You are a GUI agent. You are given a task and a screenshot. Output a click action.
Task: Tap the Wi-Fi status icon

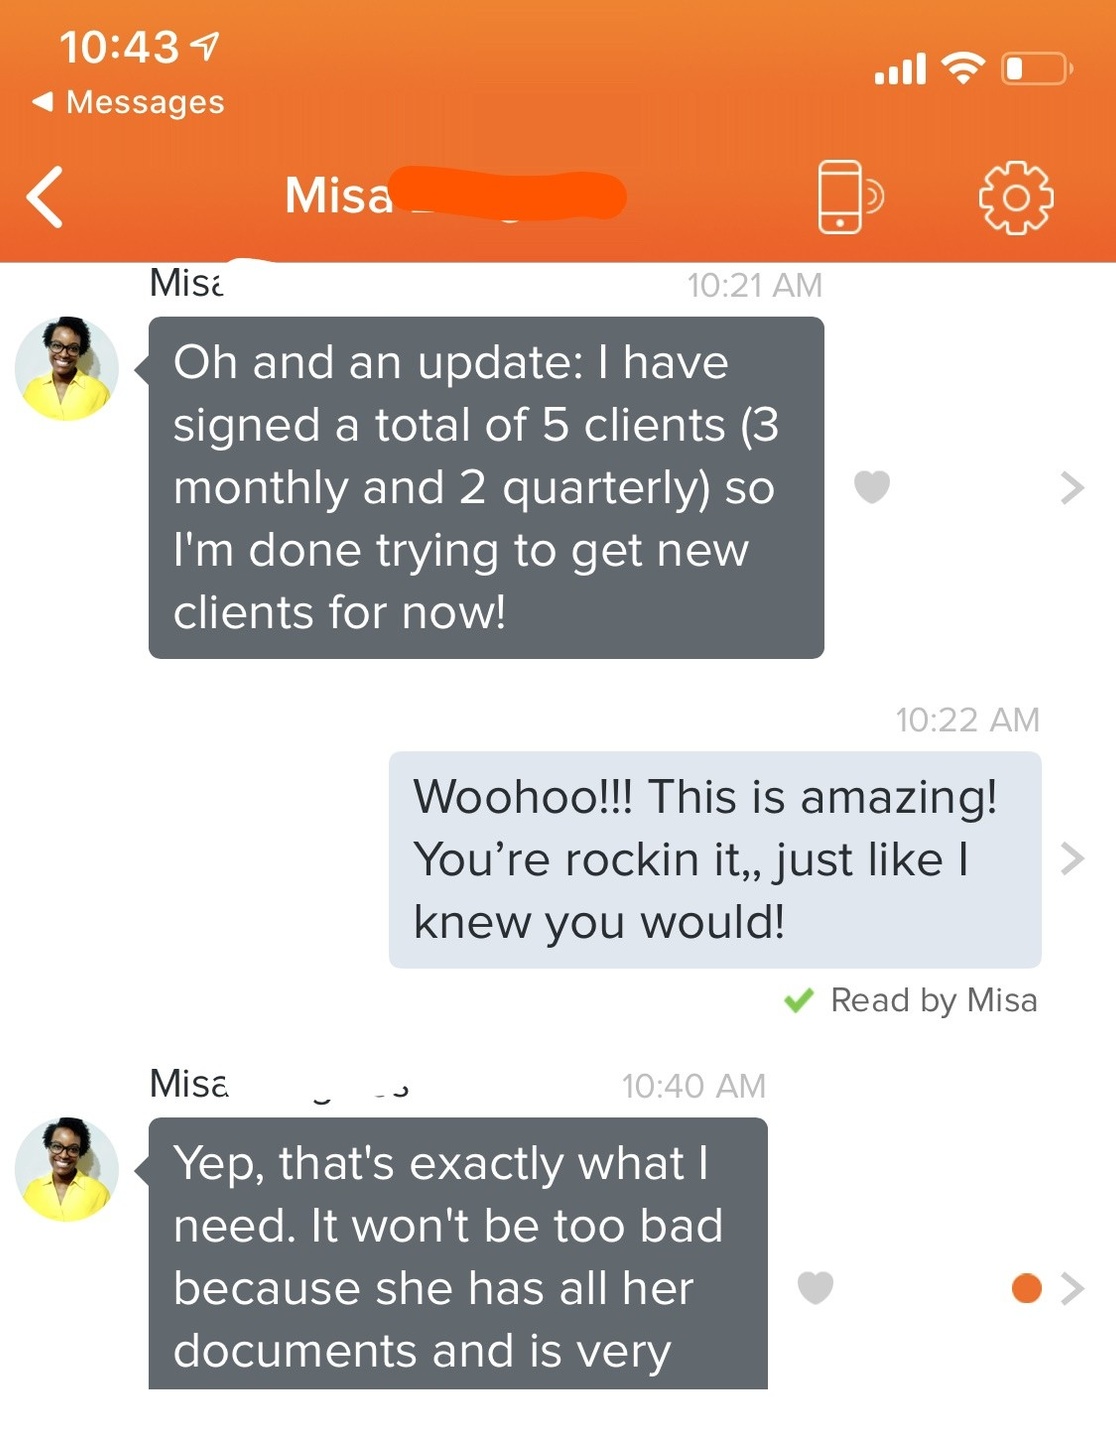point(963,68)
